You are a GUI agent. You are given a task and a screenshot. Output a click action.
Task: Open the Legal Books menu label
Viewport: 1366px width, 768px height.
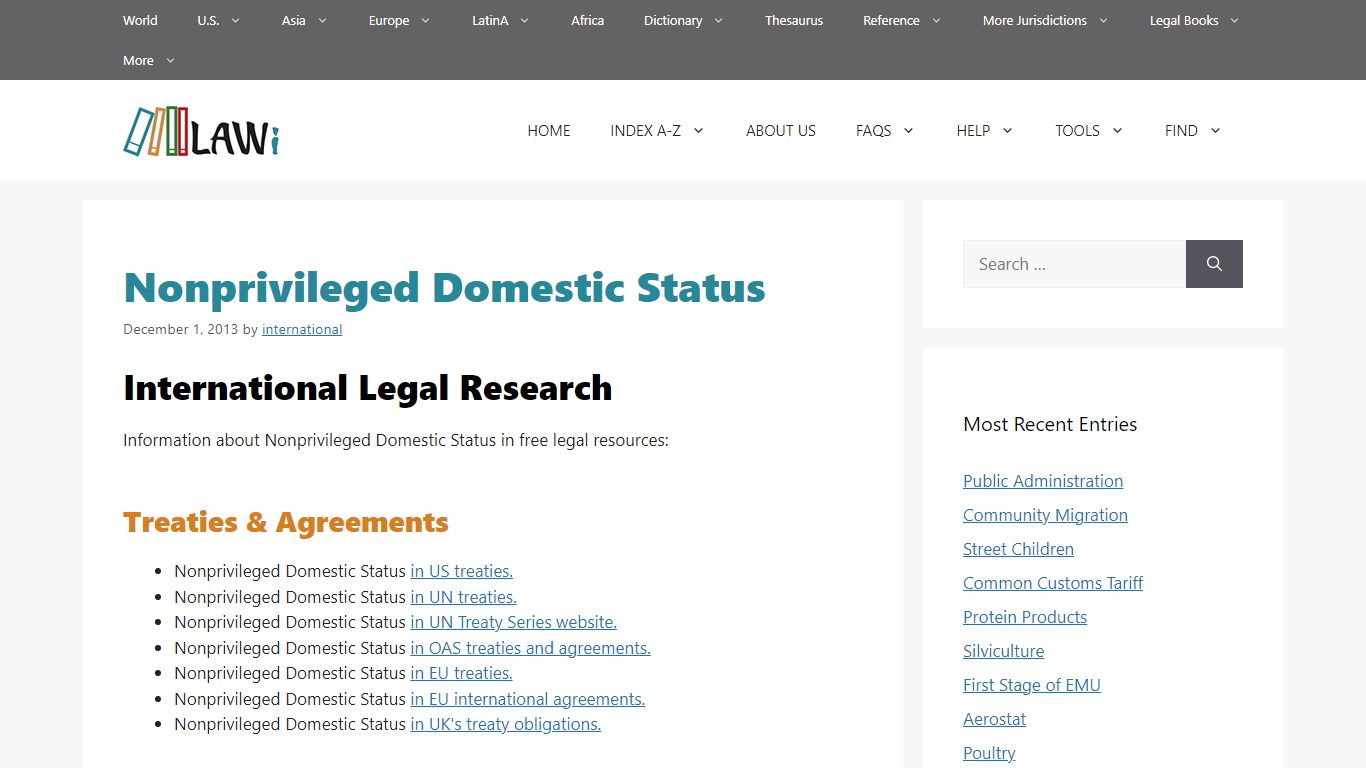tap(1184, 20)
